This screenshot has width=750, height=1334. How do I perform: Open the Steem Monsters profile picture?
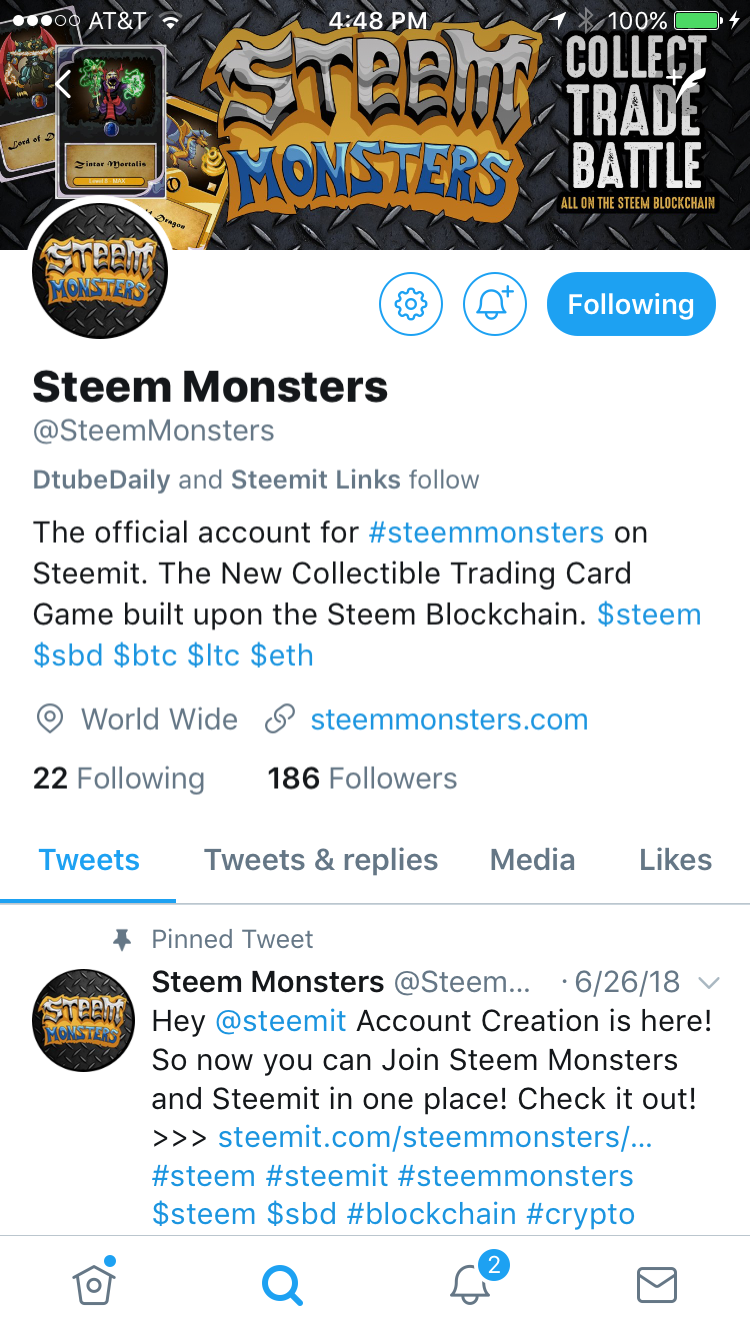pyautogui.click(x=100, y=272)
